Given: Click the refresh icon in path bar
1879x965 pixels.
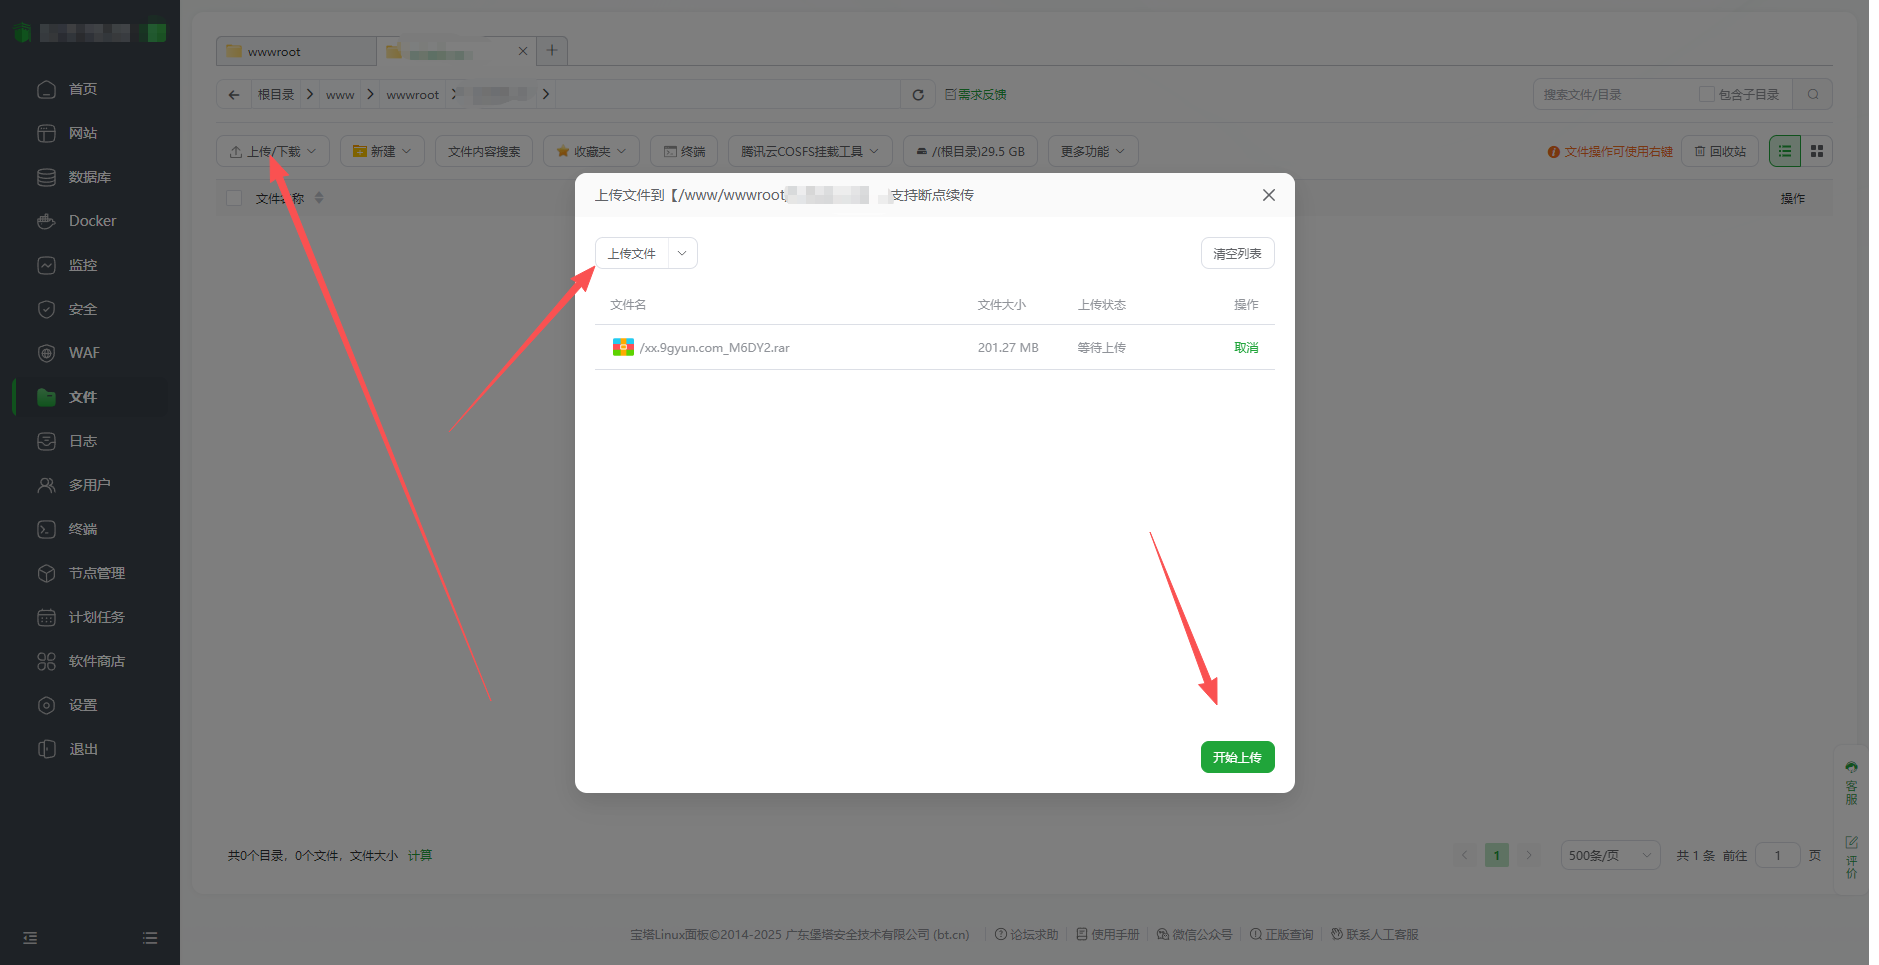Looking at the screenshot, I should click(x=918, y=95).
